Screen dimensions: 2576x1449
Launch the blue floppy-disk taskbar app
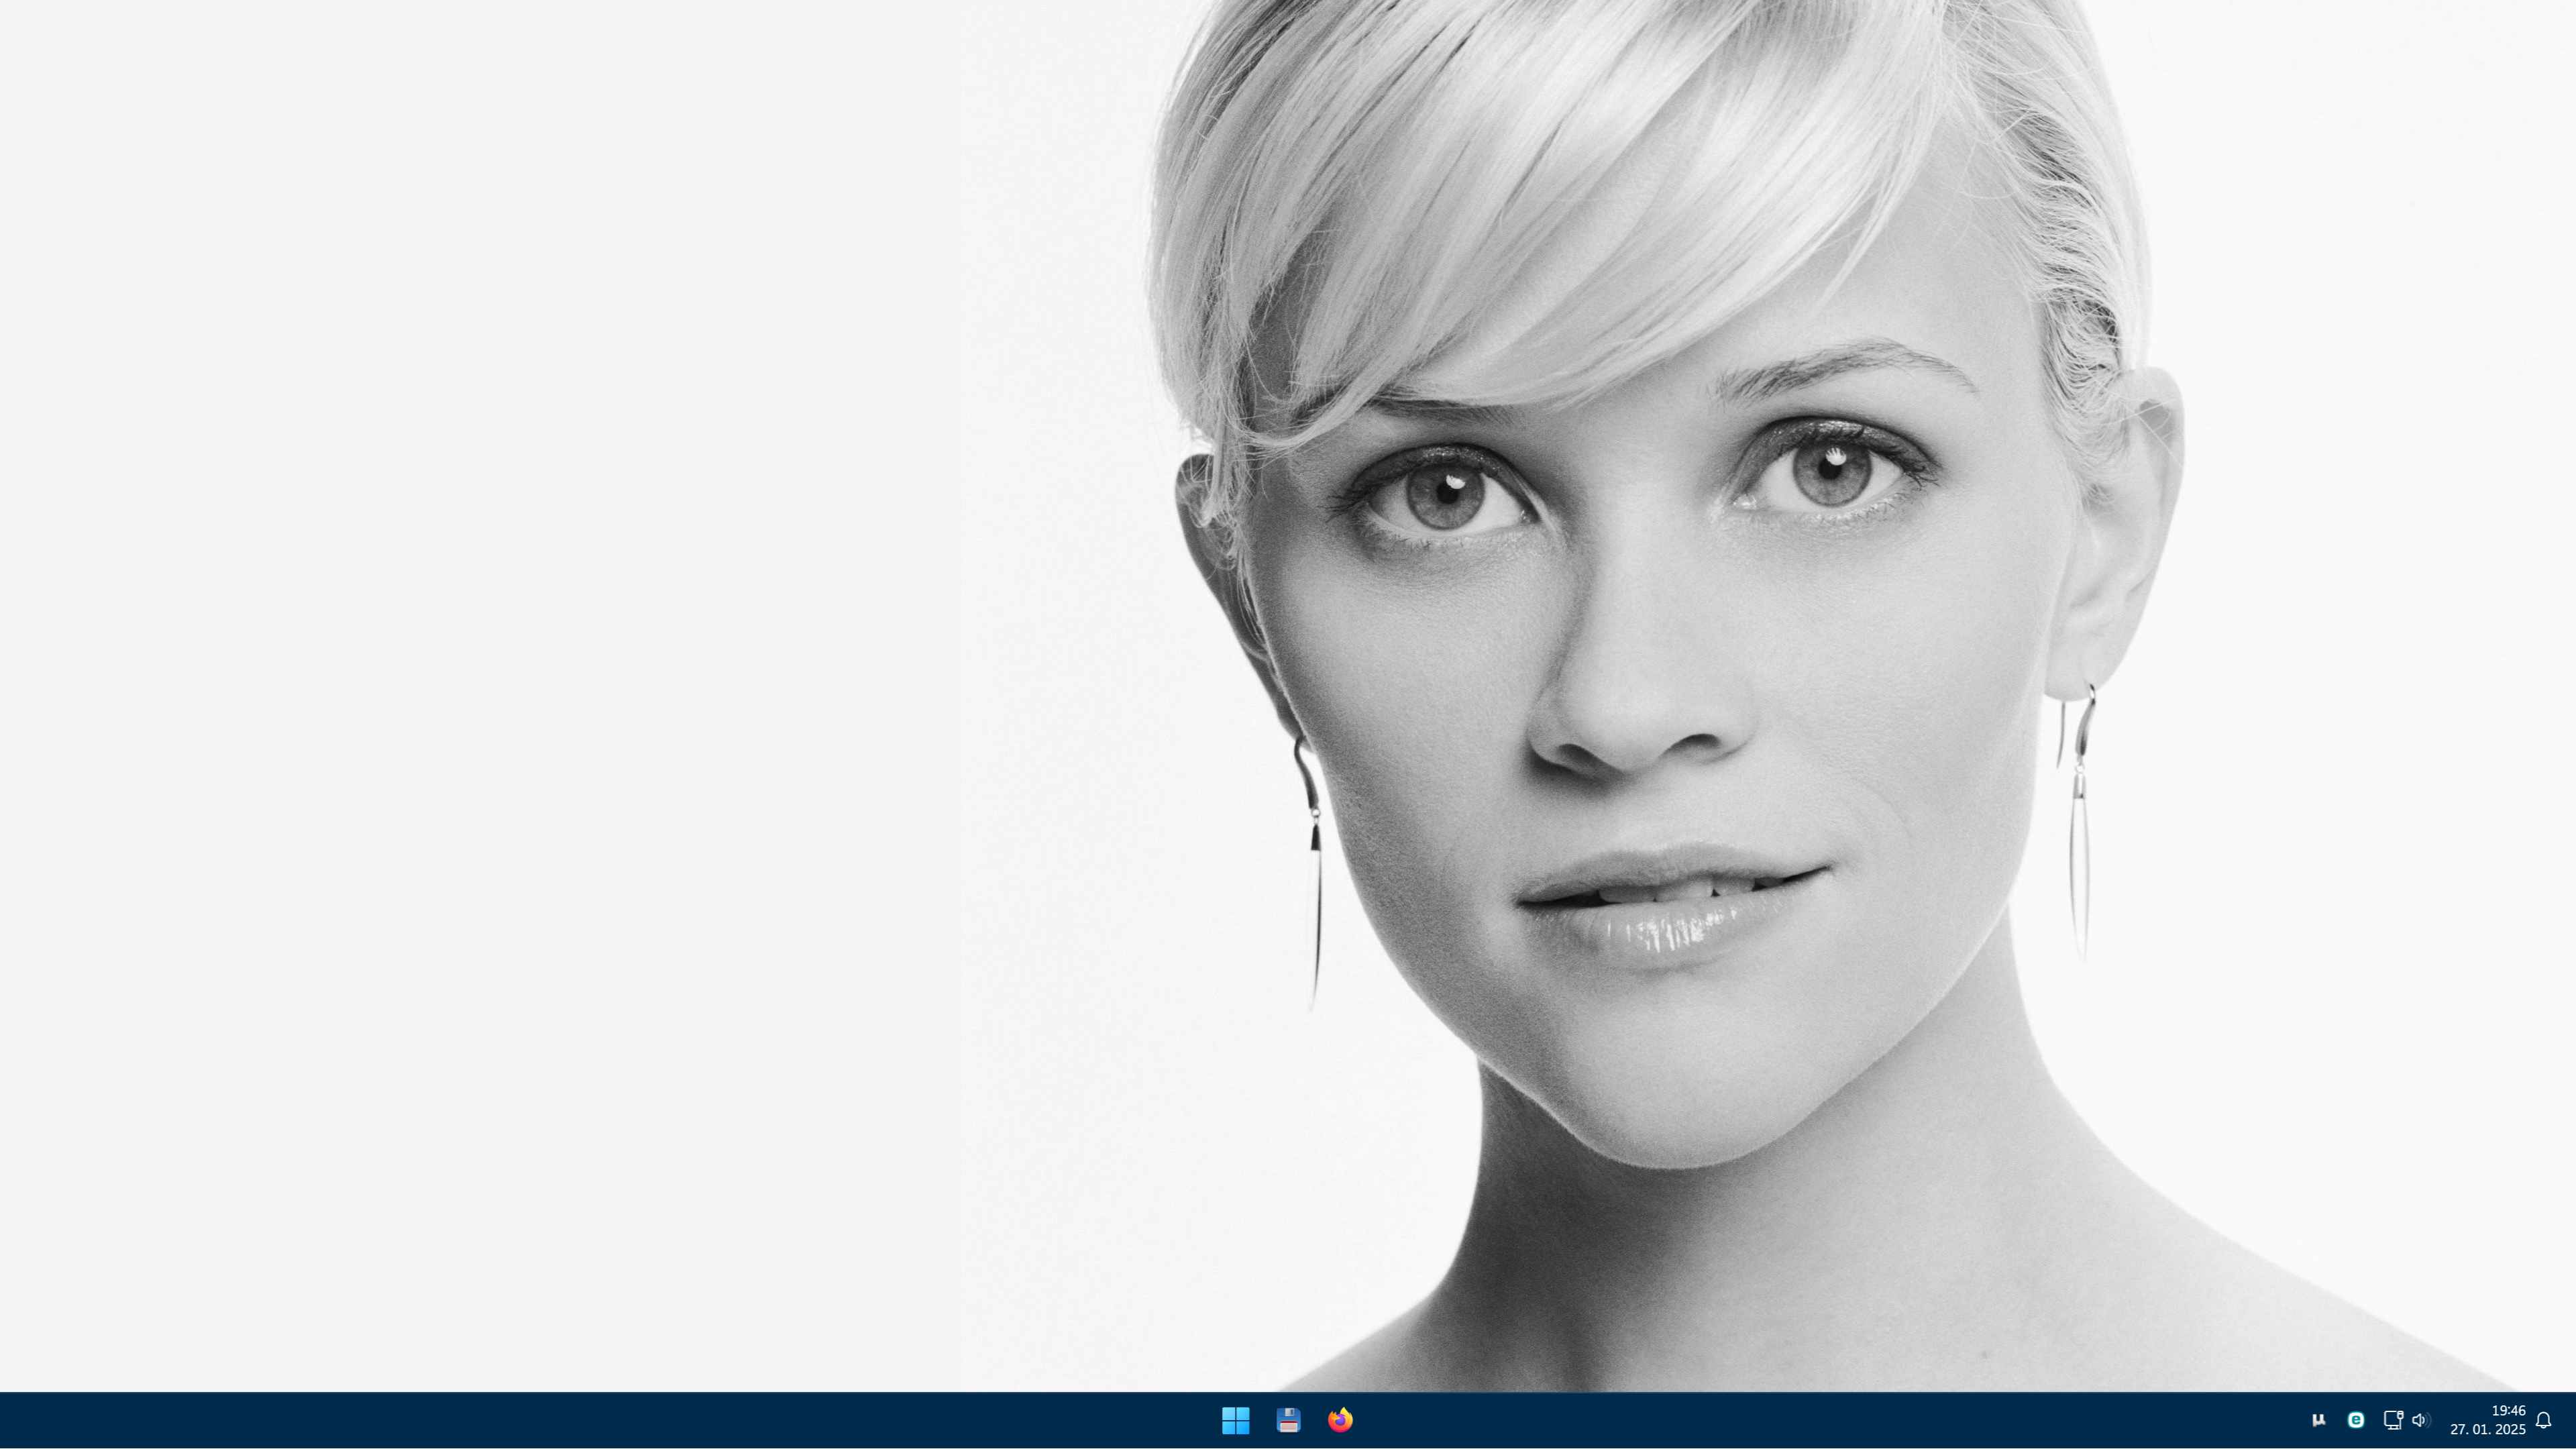(1288, 1420)
